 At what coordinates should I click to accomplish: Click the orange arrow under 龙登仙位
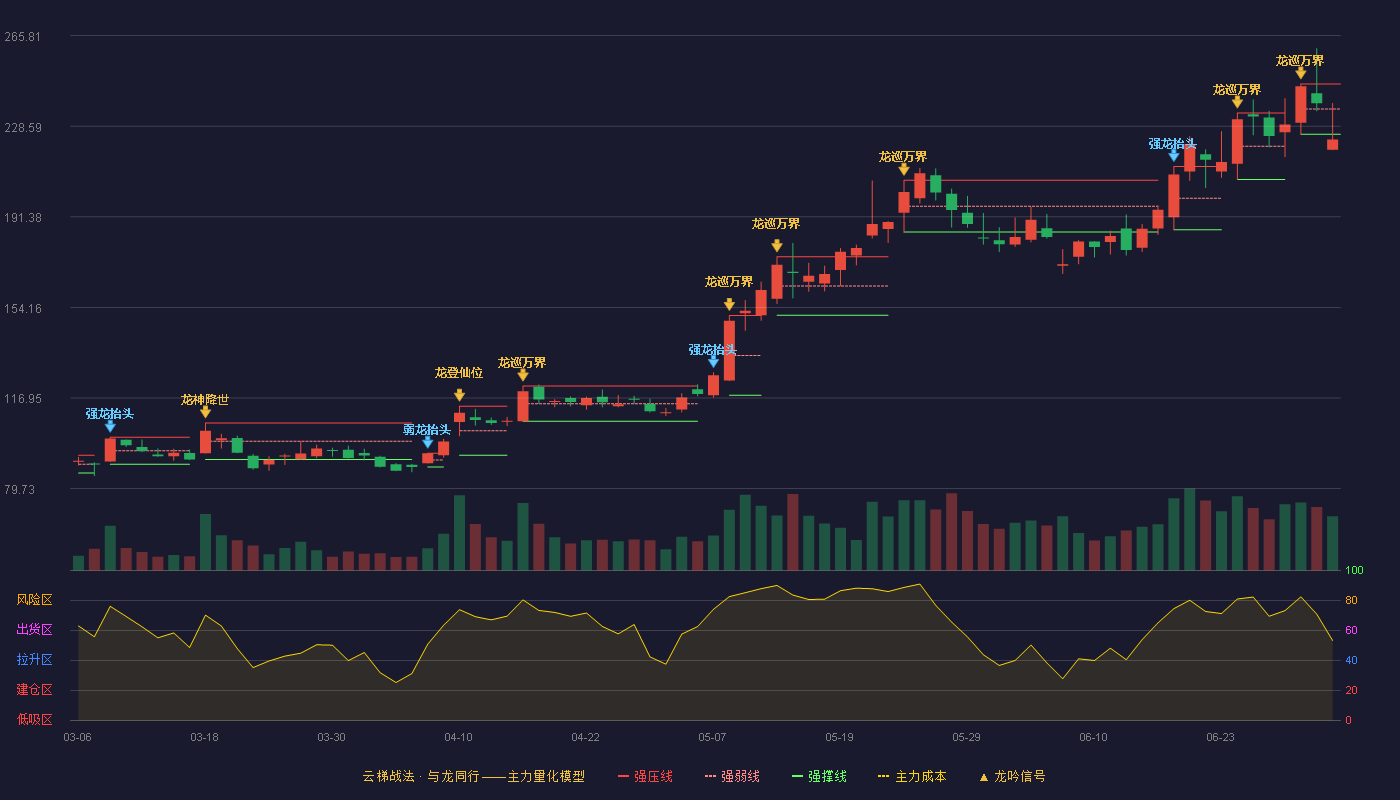tap(459, 395)
